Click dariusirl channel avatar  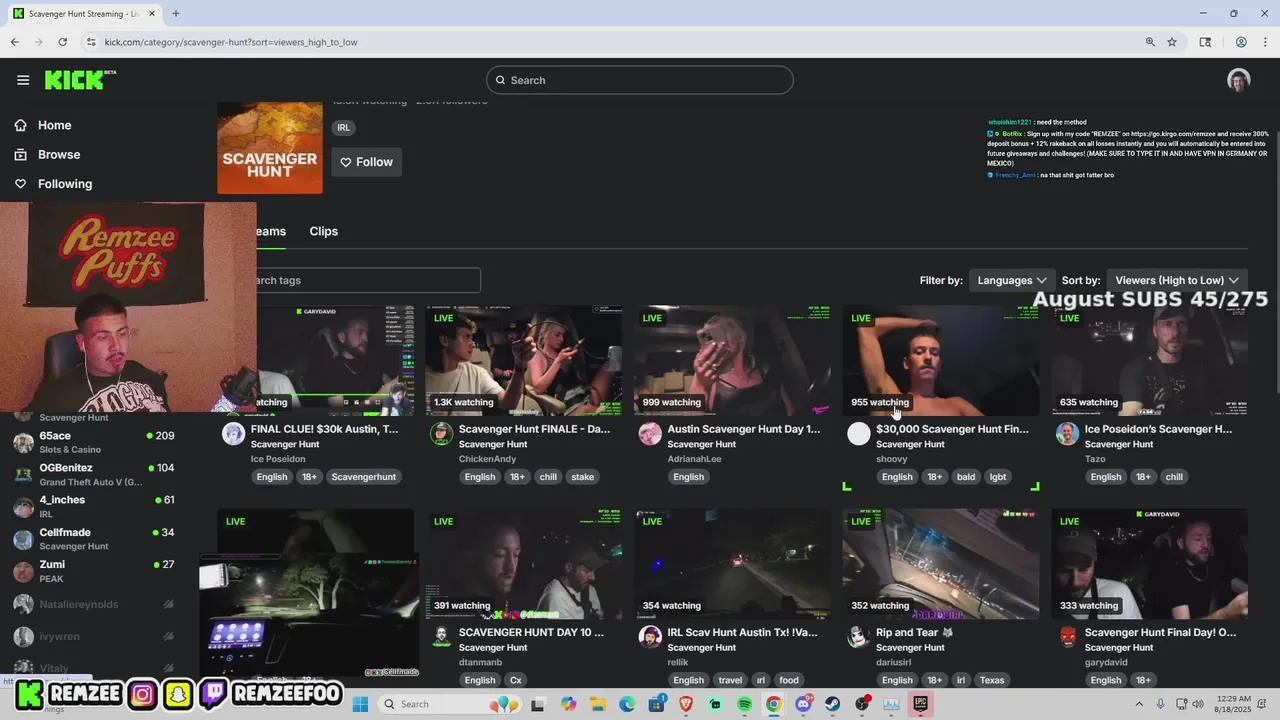coord(858,637)
